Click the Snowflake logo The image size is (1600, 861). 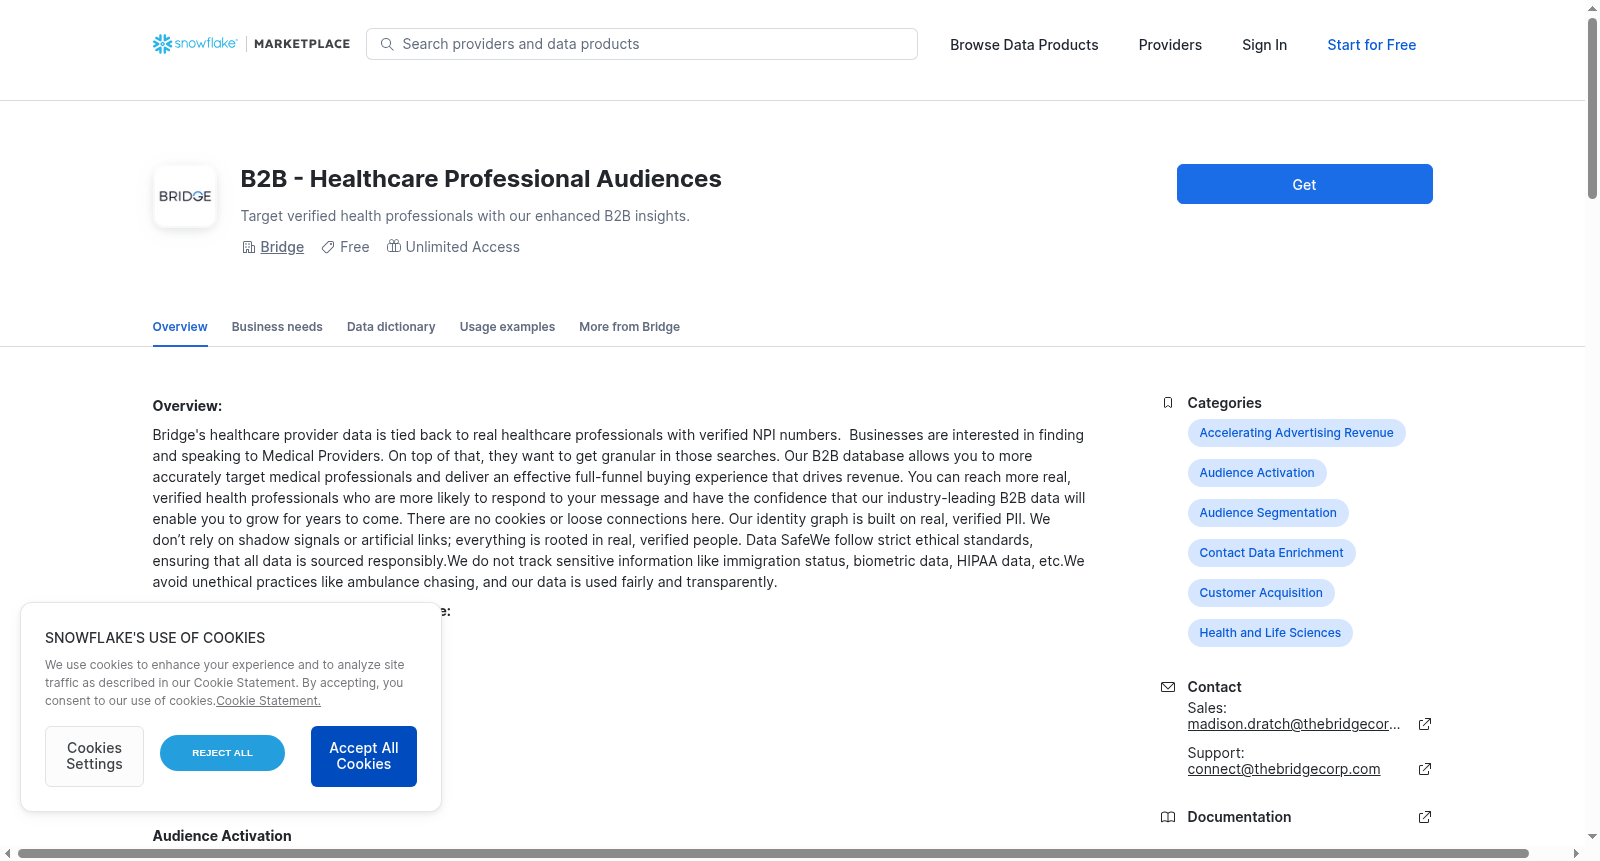[195, 44]
